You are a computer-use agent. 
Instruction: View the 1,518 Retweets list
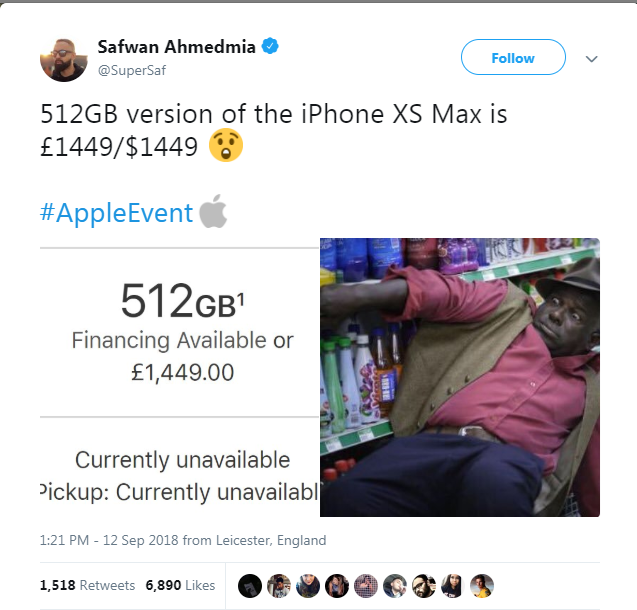pos(87,585)
